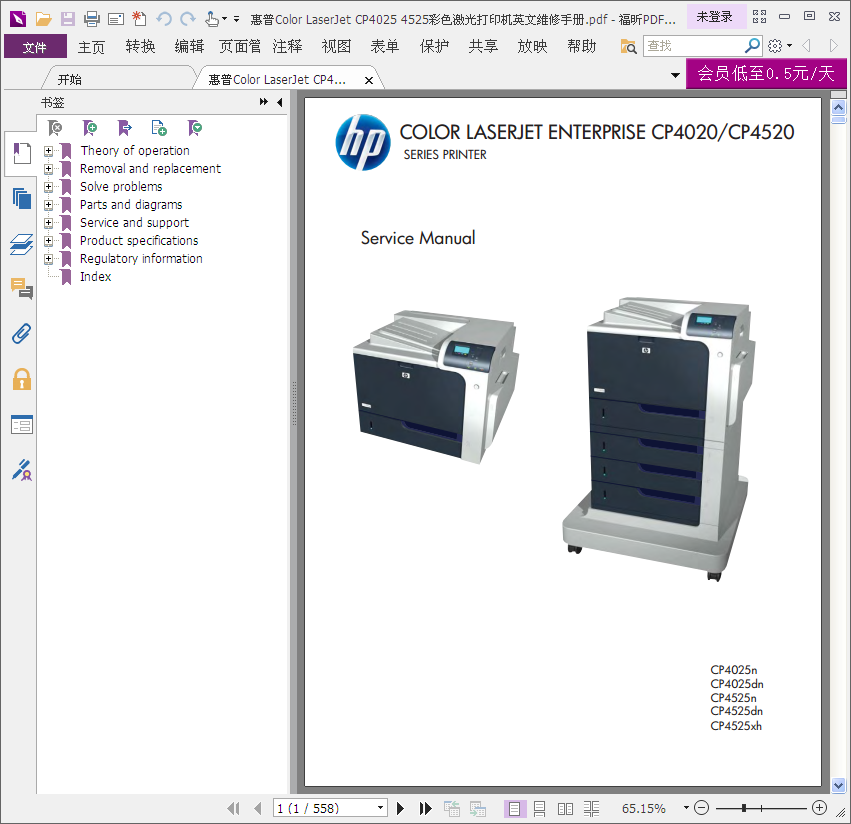Select the hand/touch mode tool
This screenshot has height=824, width=851.
click(x=212, y=20)
